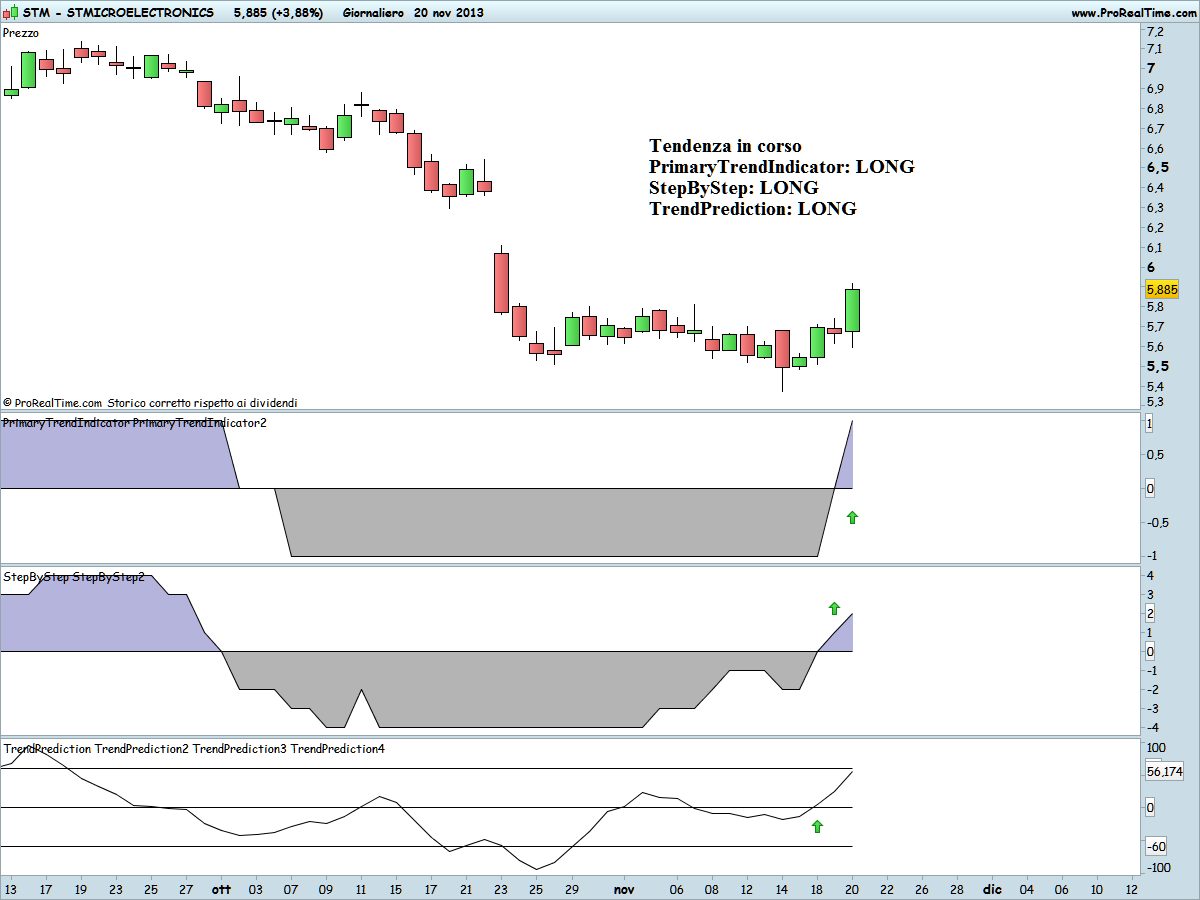Viewport: 1200px width, 900px height.
Task: Click the yellow 5,885 current price tag
Action: [1162, 289]
